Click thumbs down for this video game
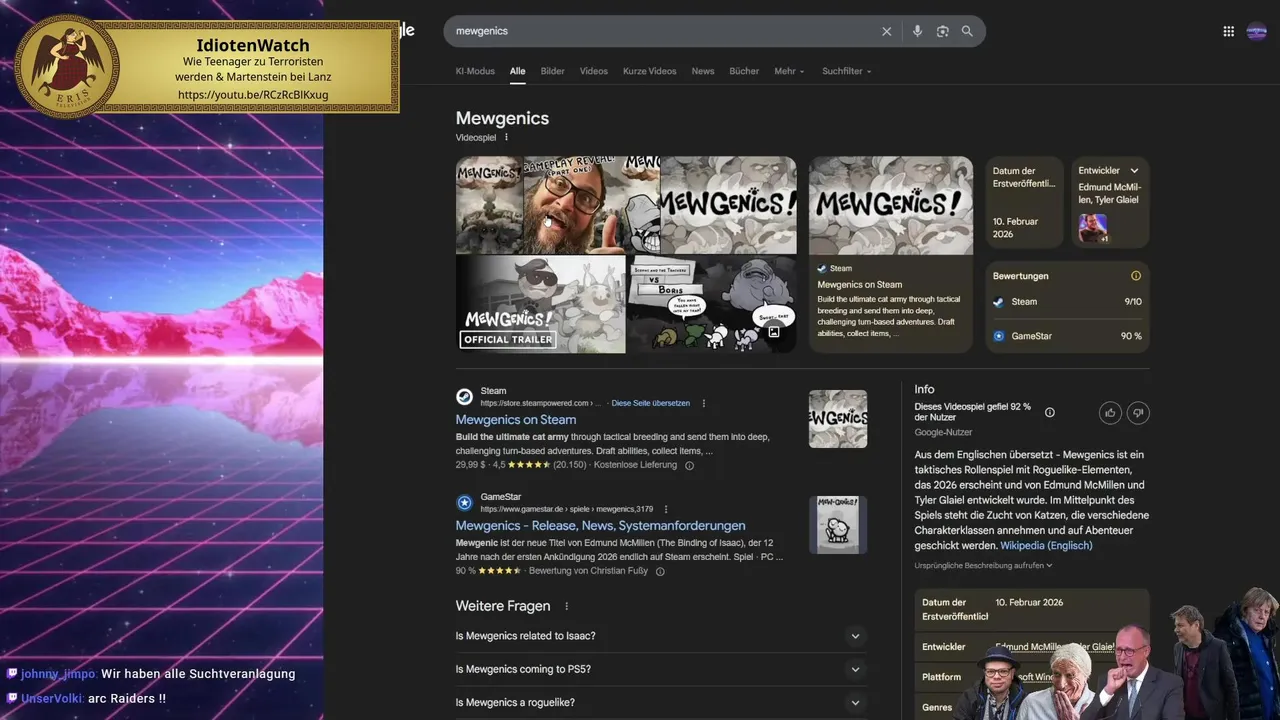1280x720 pixels. [x=1138, y=412]
